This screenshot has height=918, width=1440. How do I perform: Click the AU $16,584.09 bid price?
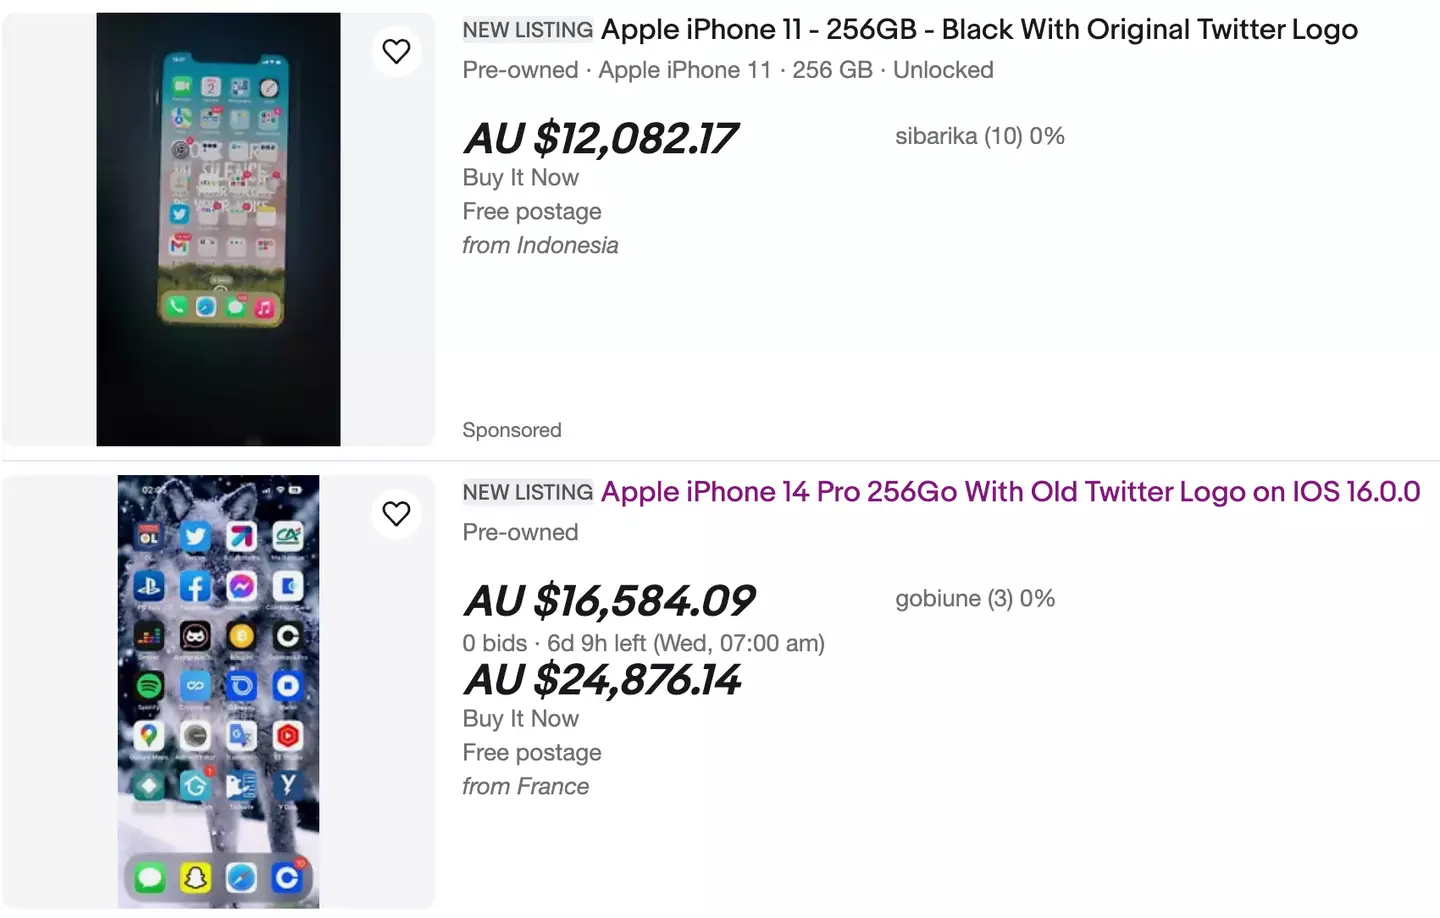click(609, 601)
